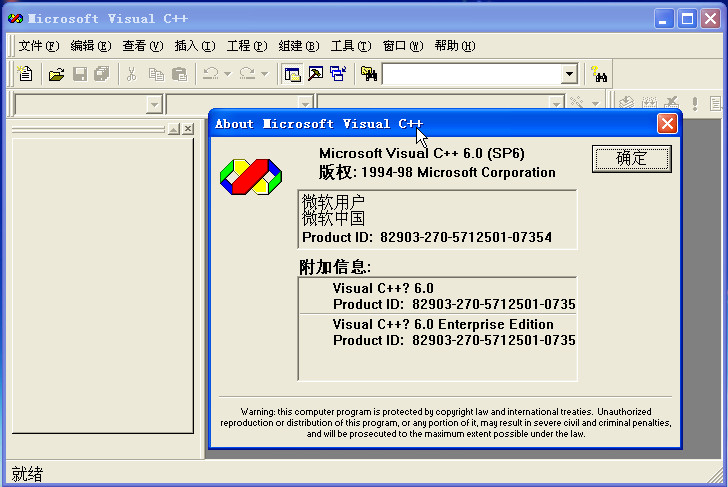Open the Window List icon
This screenshot has width=728, height=487.
pyautogui.click(x=338, y=74)
